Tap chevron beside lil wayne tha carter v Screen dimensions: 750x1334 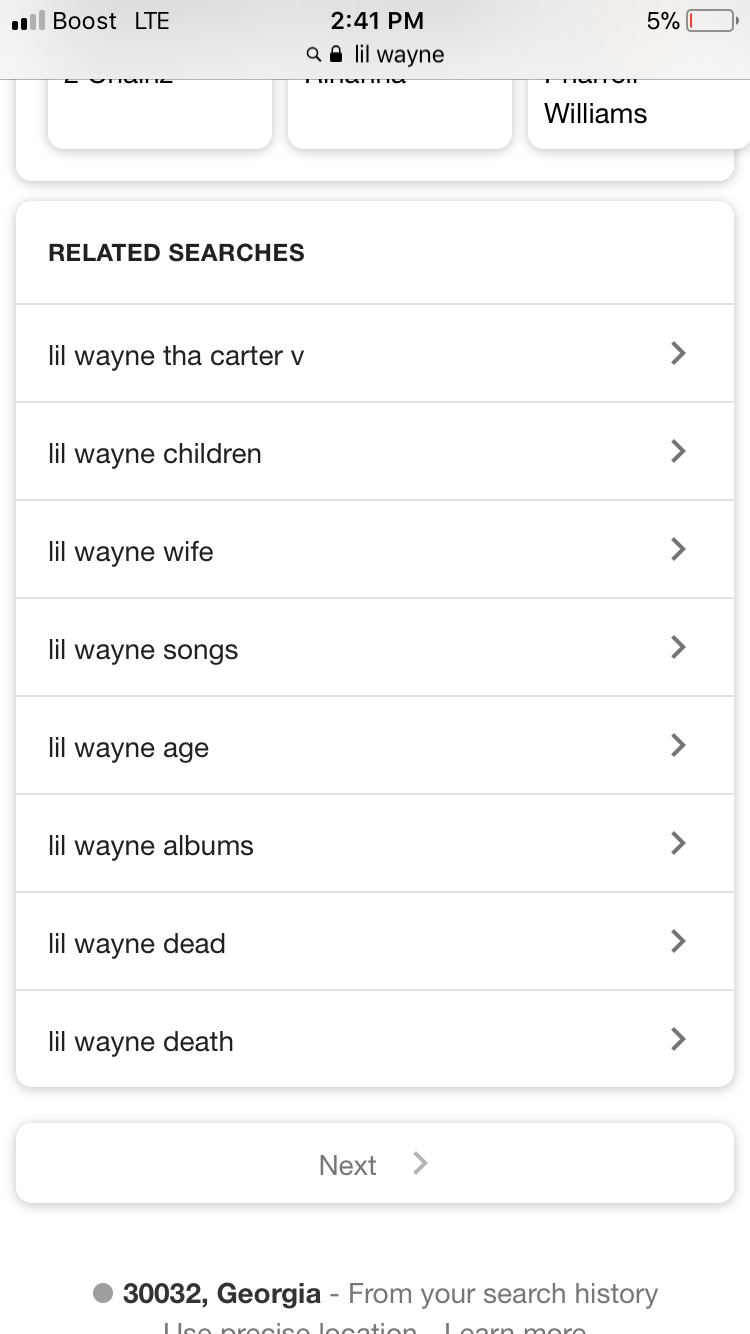(x=678, y=353)
